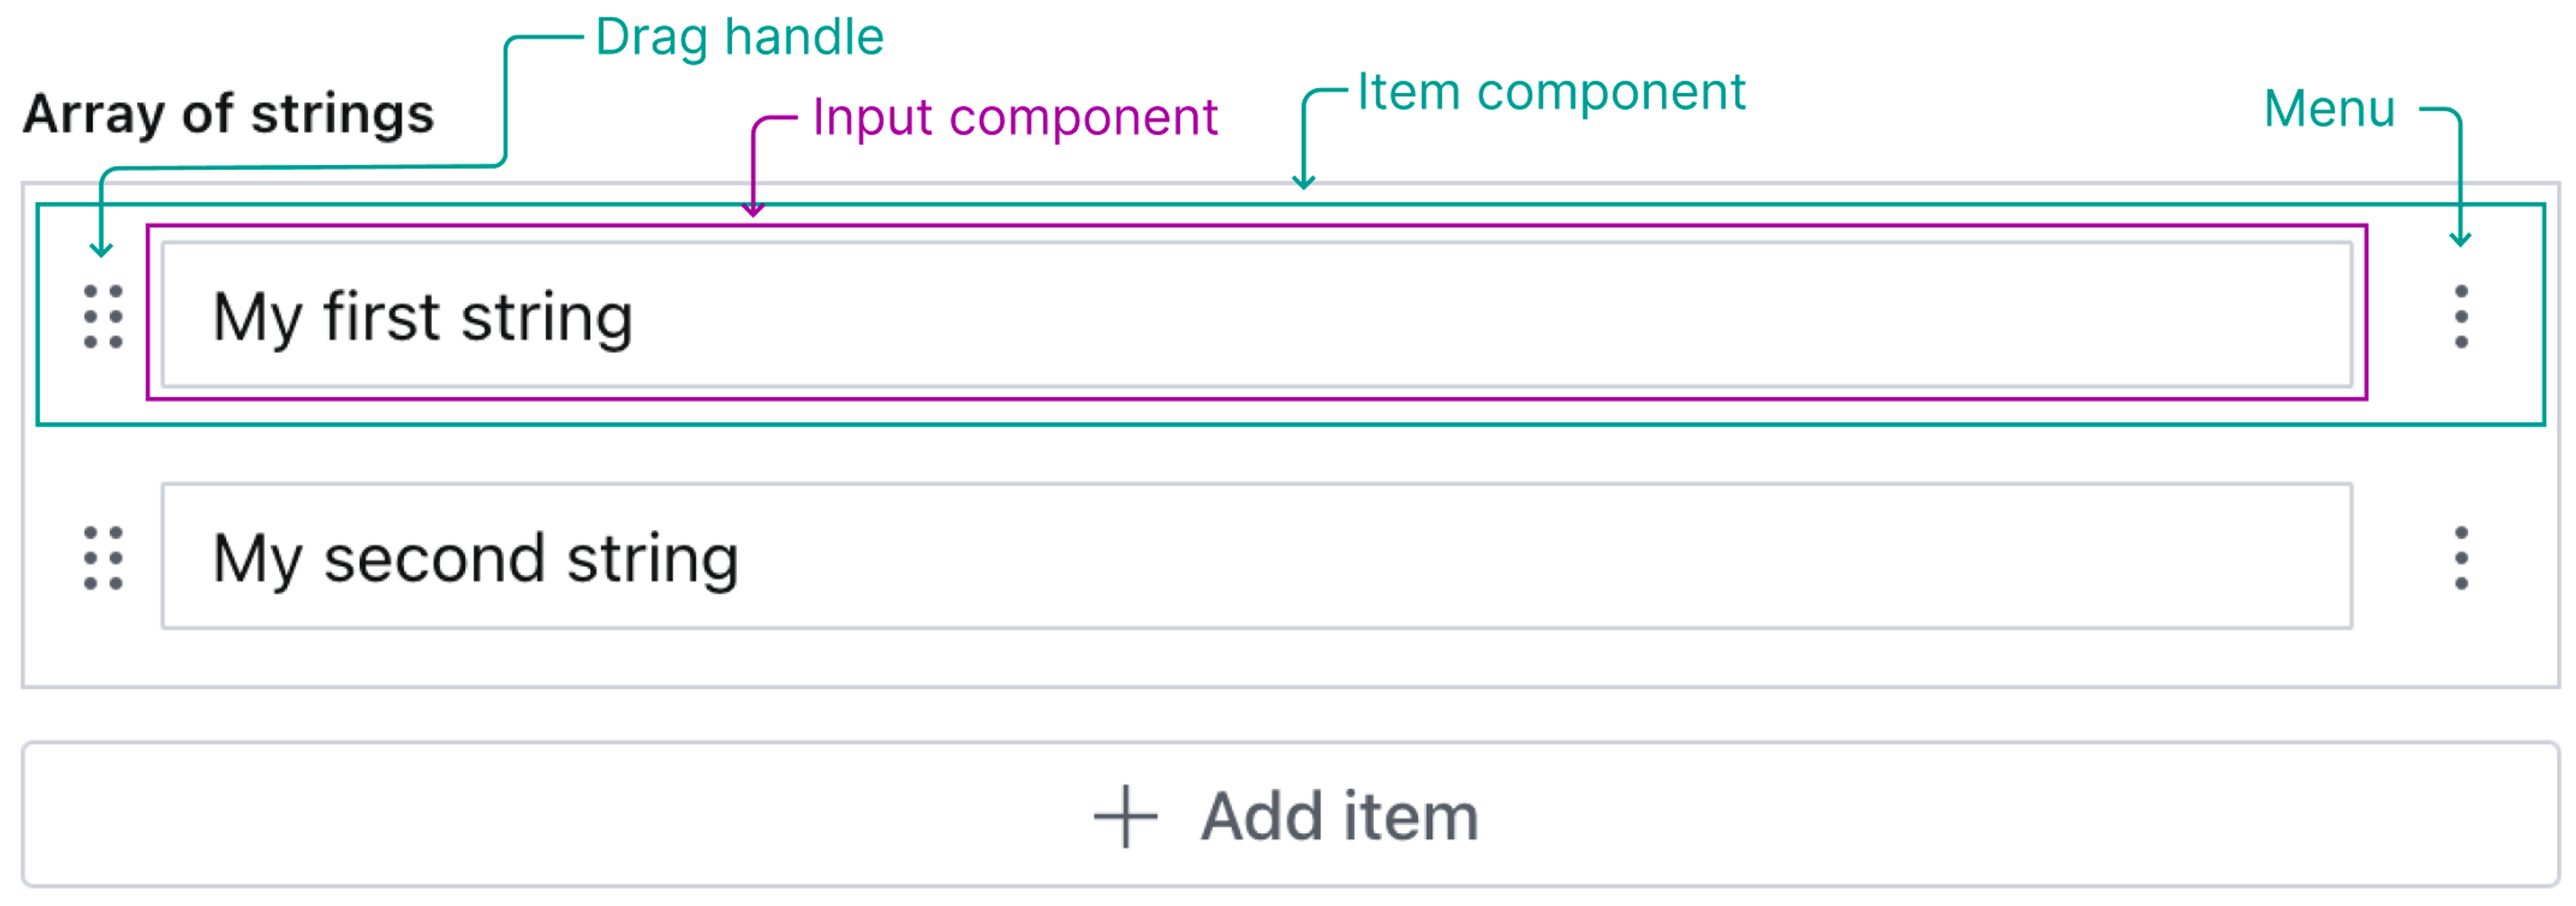Click the teal Drag handle annotation label

pos(739,37)
